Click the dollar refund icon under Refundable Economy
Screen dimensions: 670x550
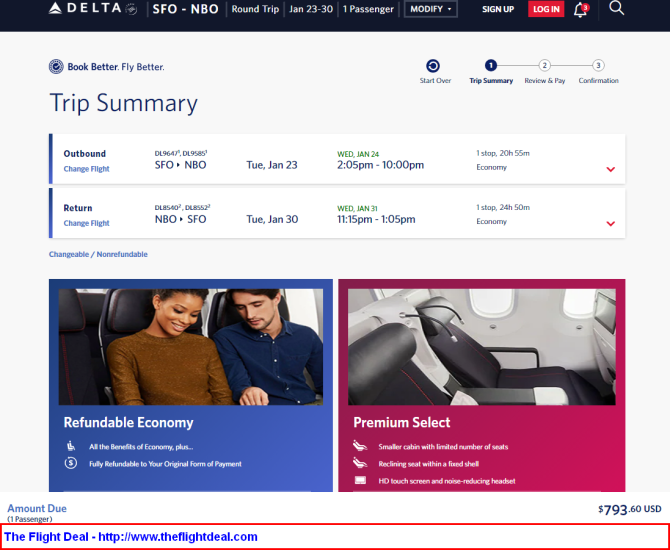(71, 463)
